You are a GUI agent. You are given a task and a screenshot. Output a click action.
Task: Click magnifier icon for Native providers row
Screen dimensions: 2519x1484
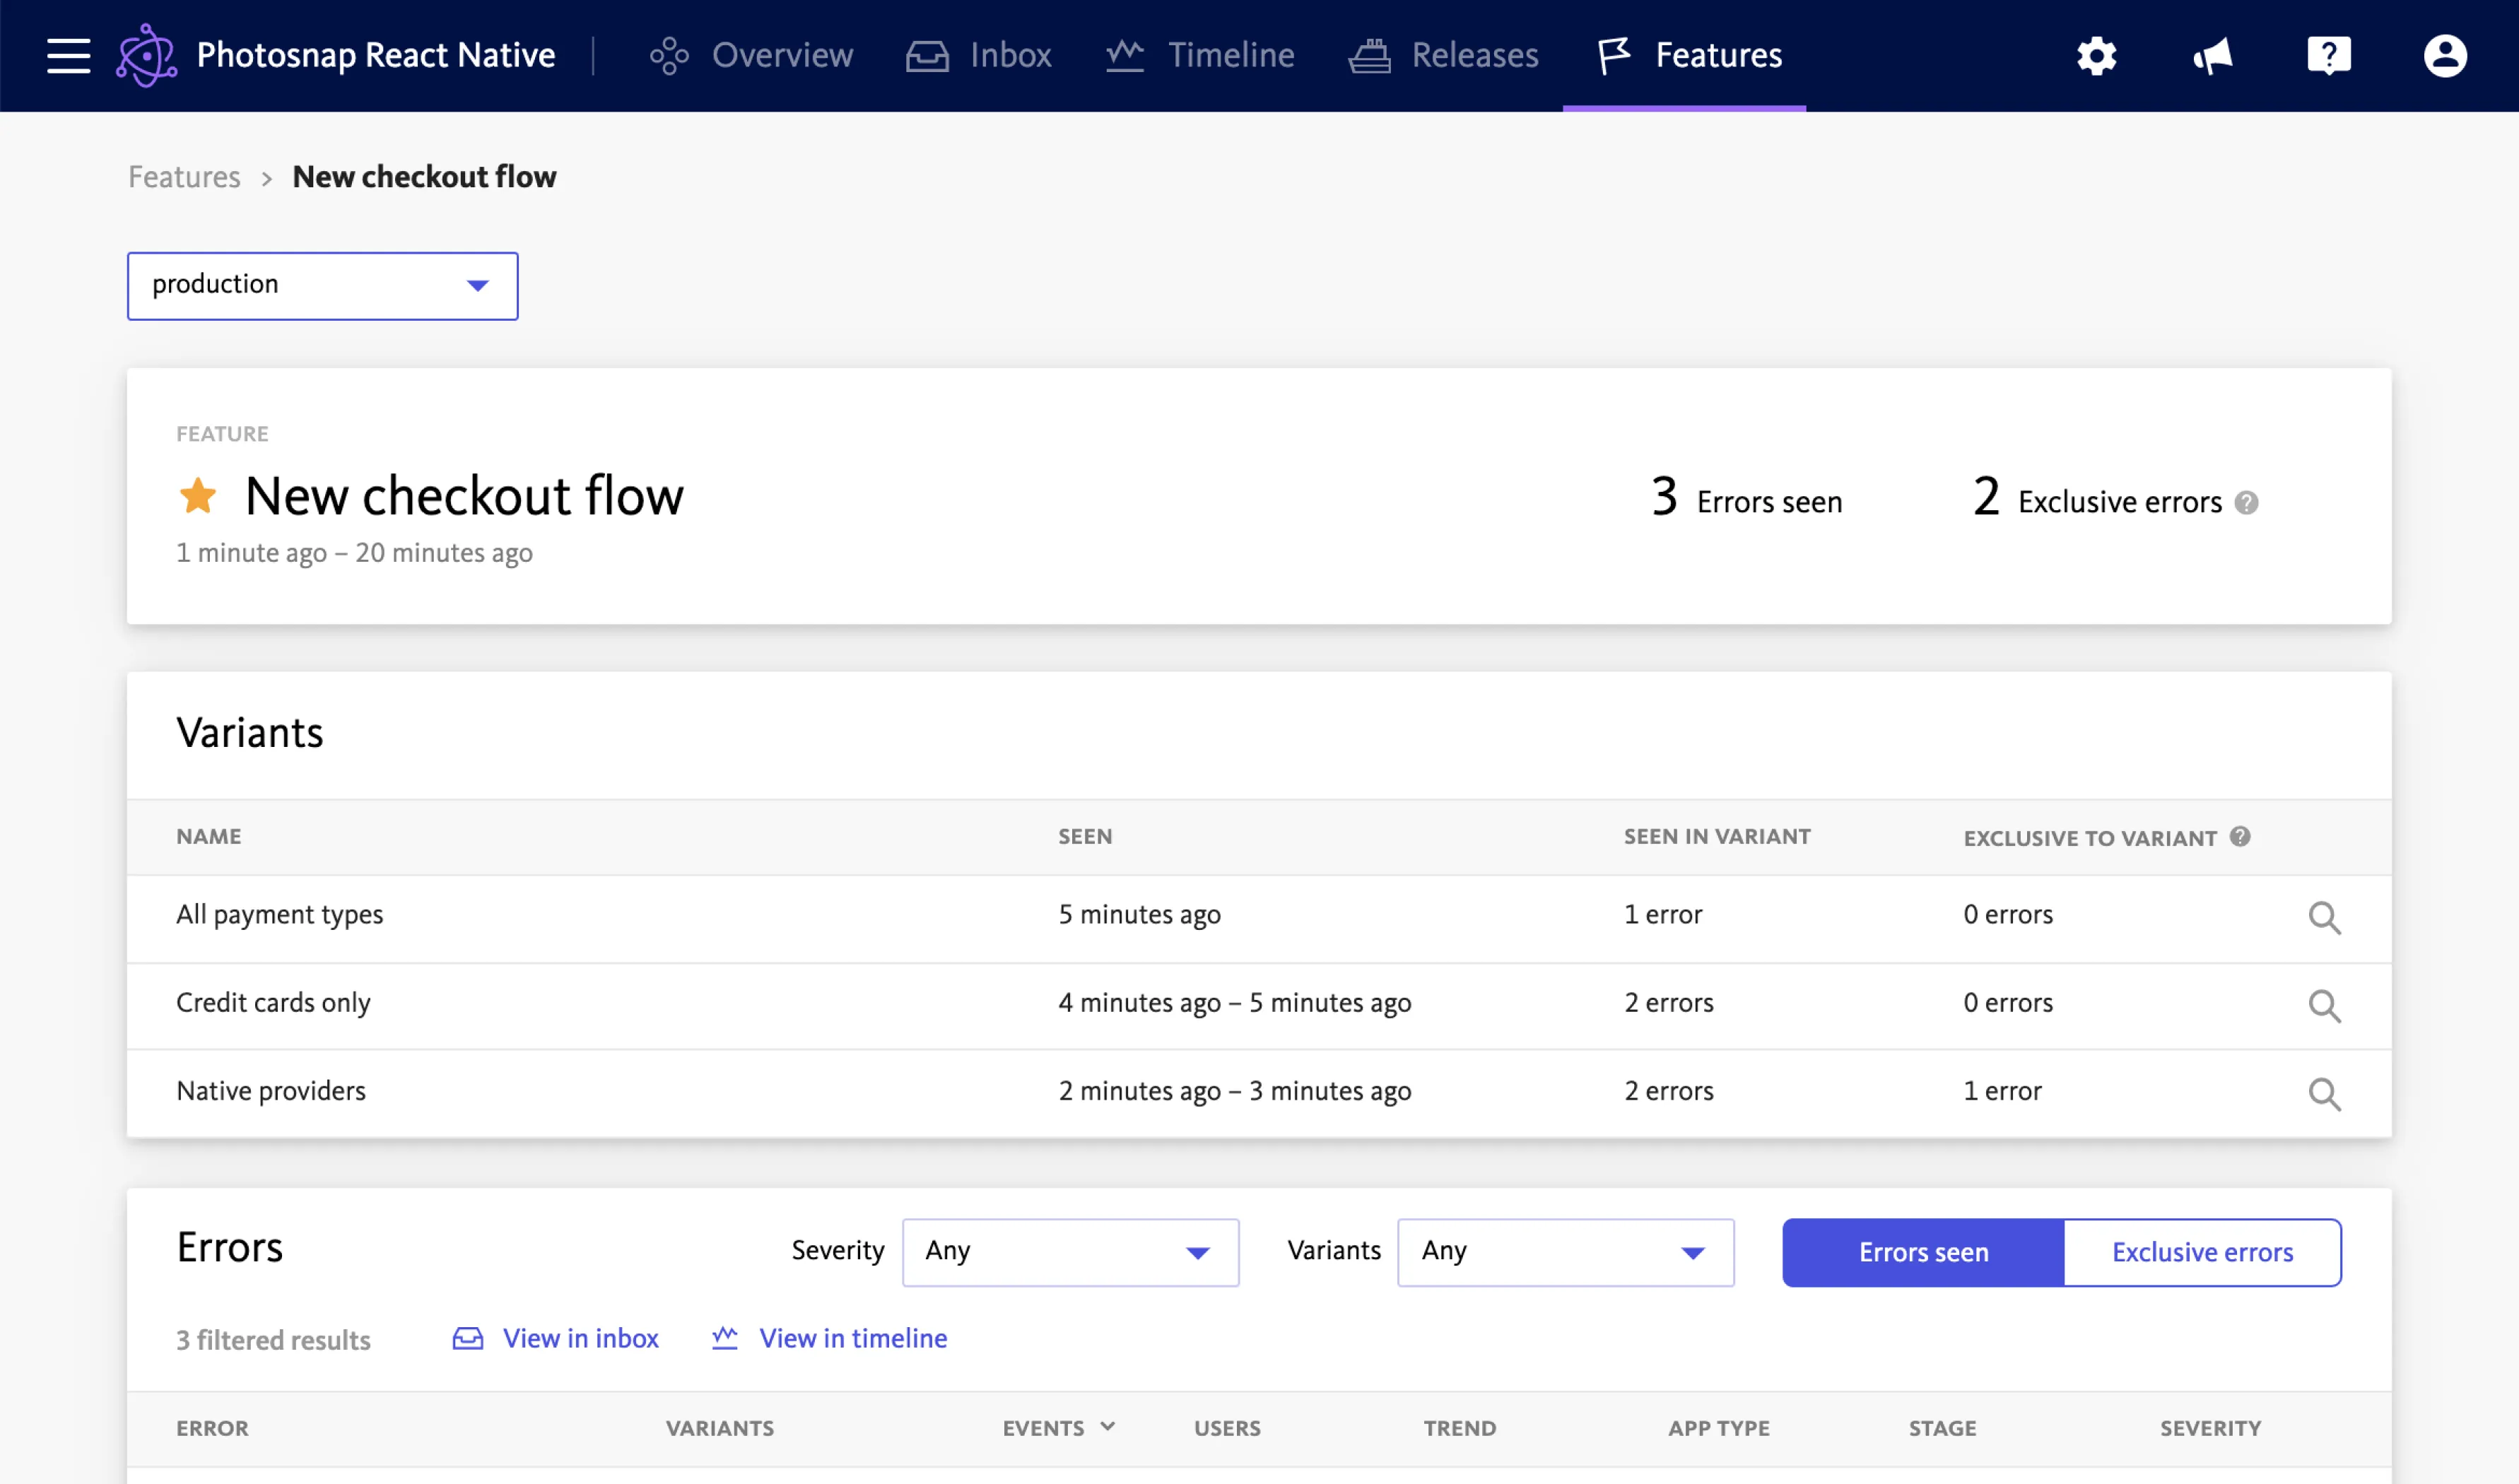tap(2324, 1093)
